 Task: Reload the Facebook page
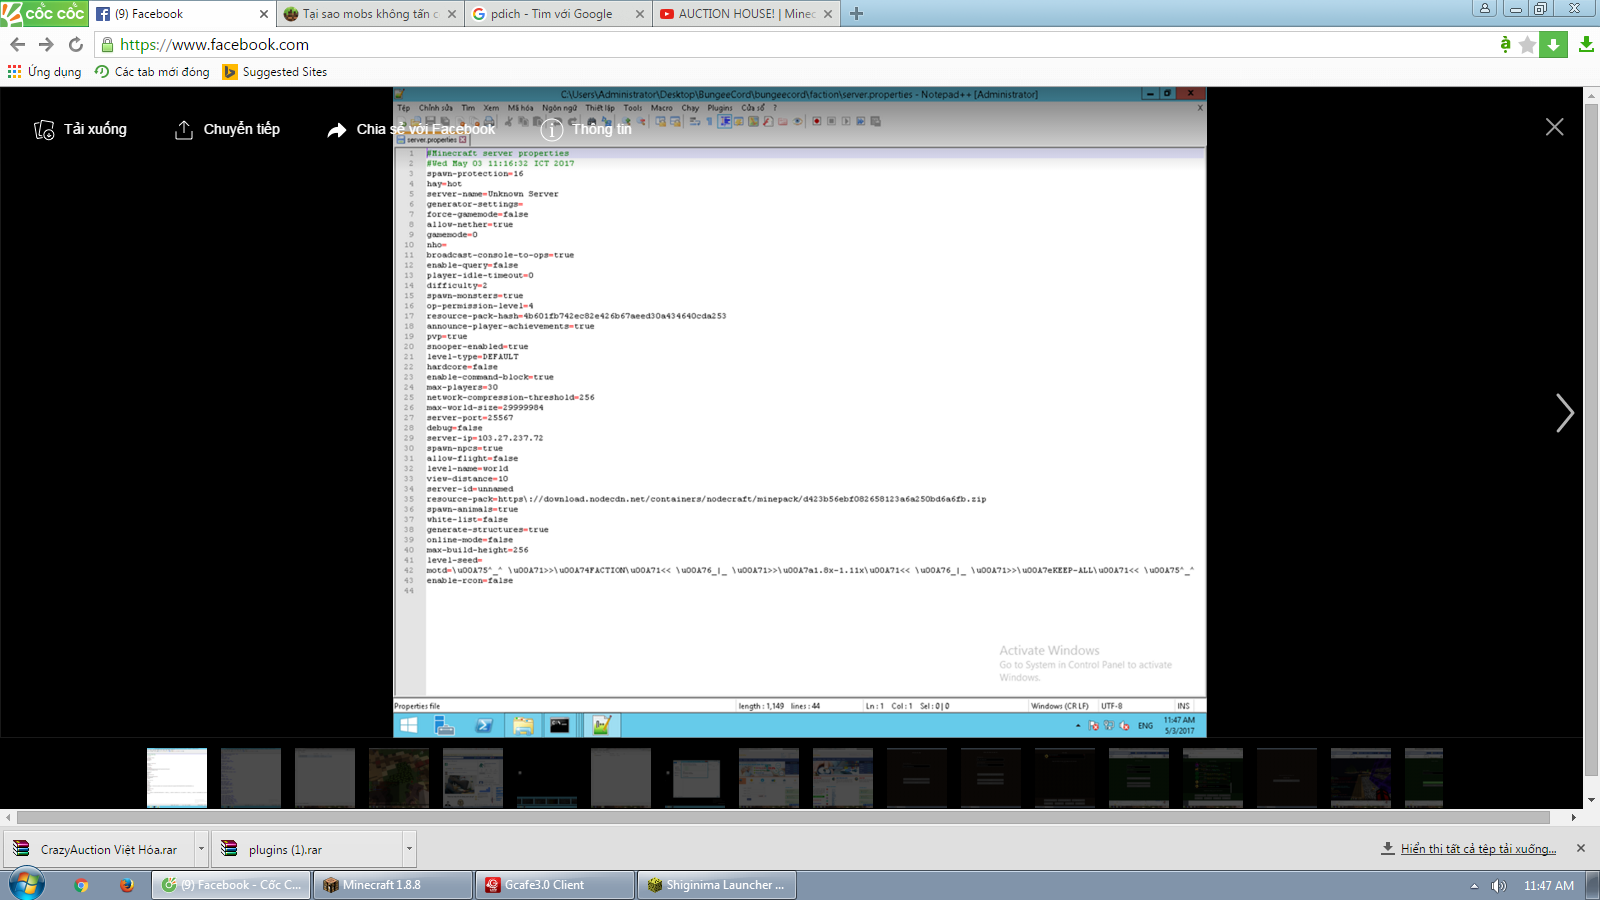(76, 45)
